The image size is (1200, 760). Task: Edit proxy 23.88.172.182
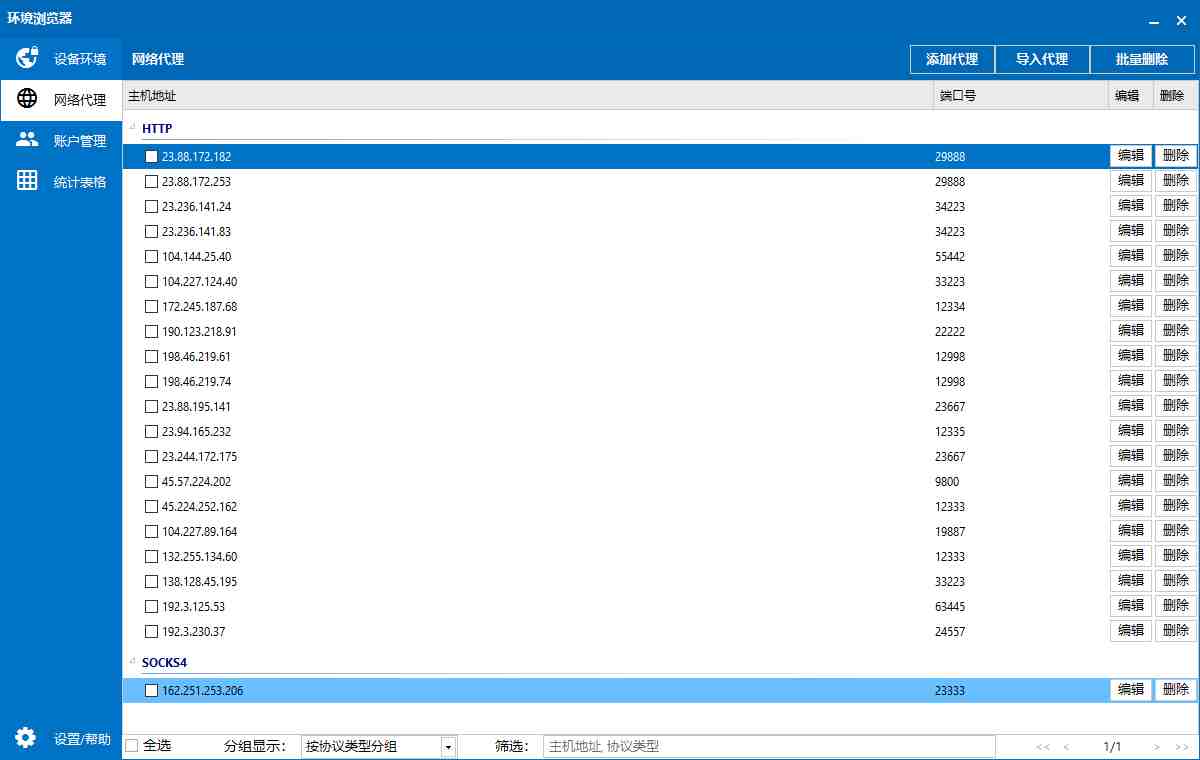click(x=1131, y=156)
